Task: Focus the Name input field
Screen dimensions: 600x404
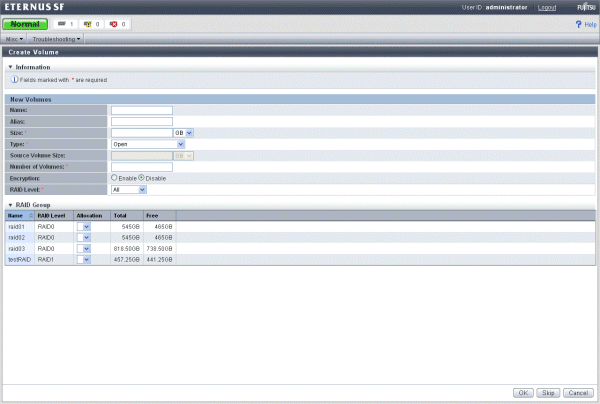Action: point(142,110)
